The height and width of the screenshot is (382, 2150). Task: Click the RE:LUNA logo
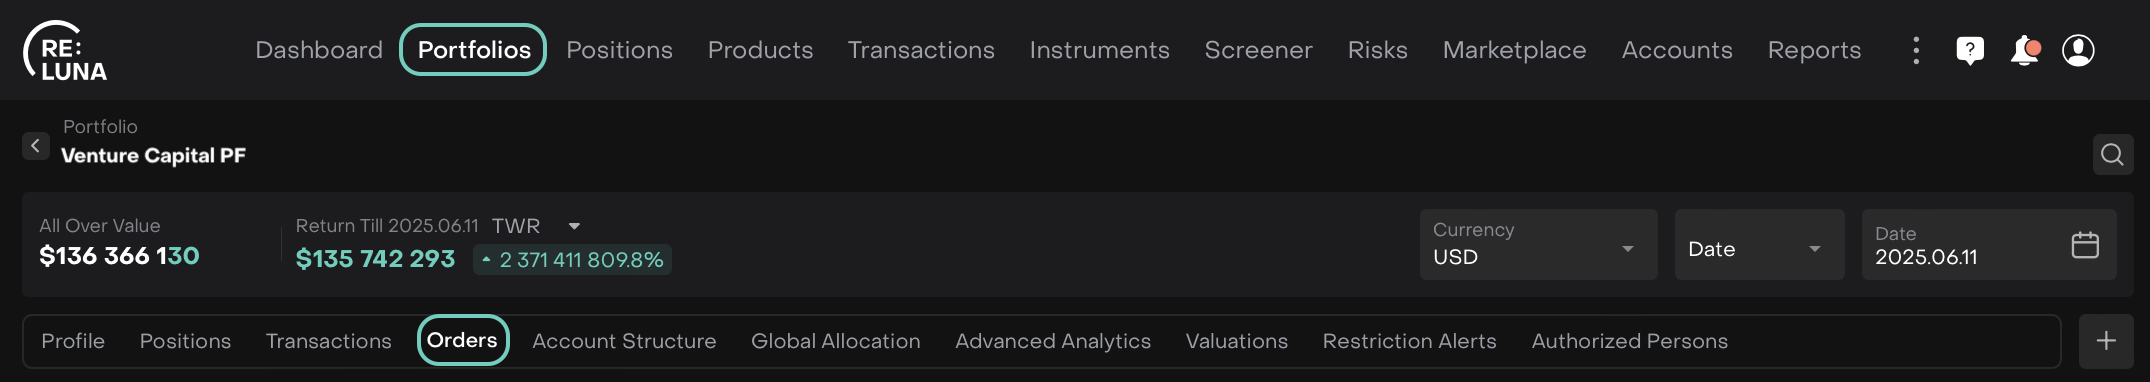(x=65, y=51)
